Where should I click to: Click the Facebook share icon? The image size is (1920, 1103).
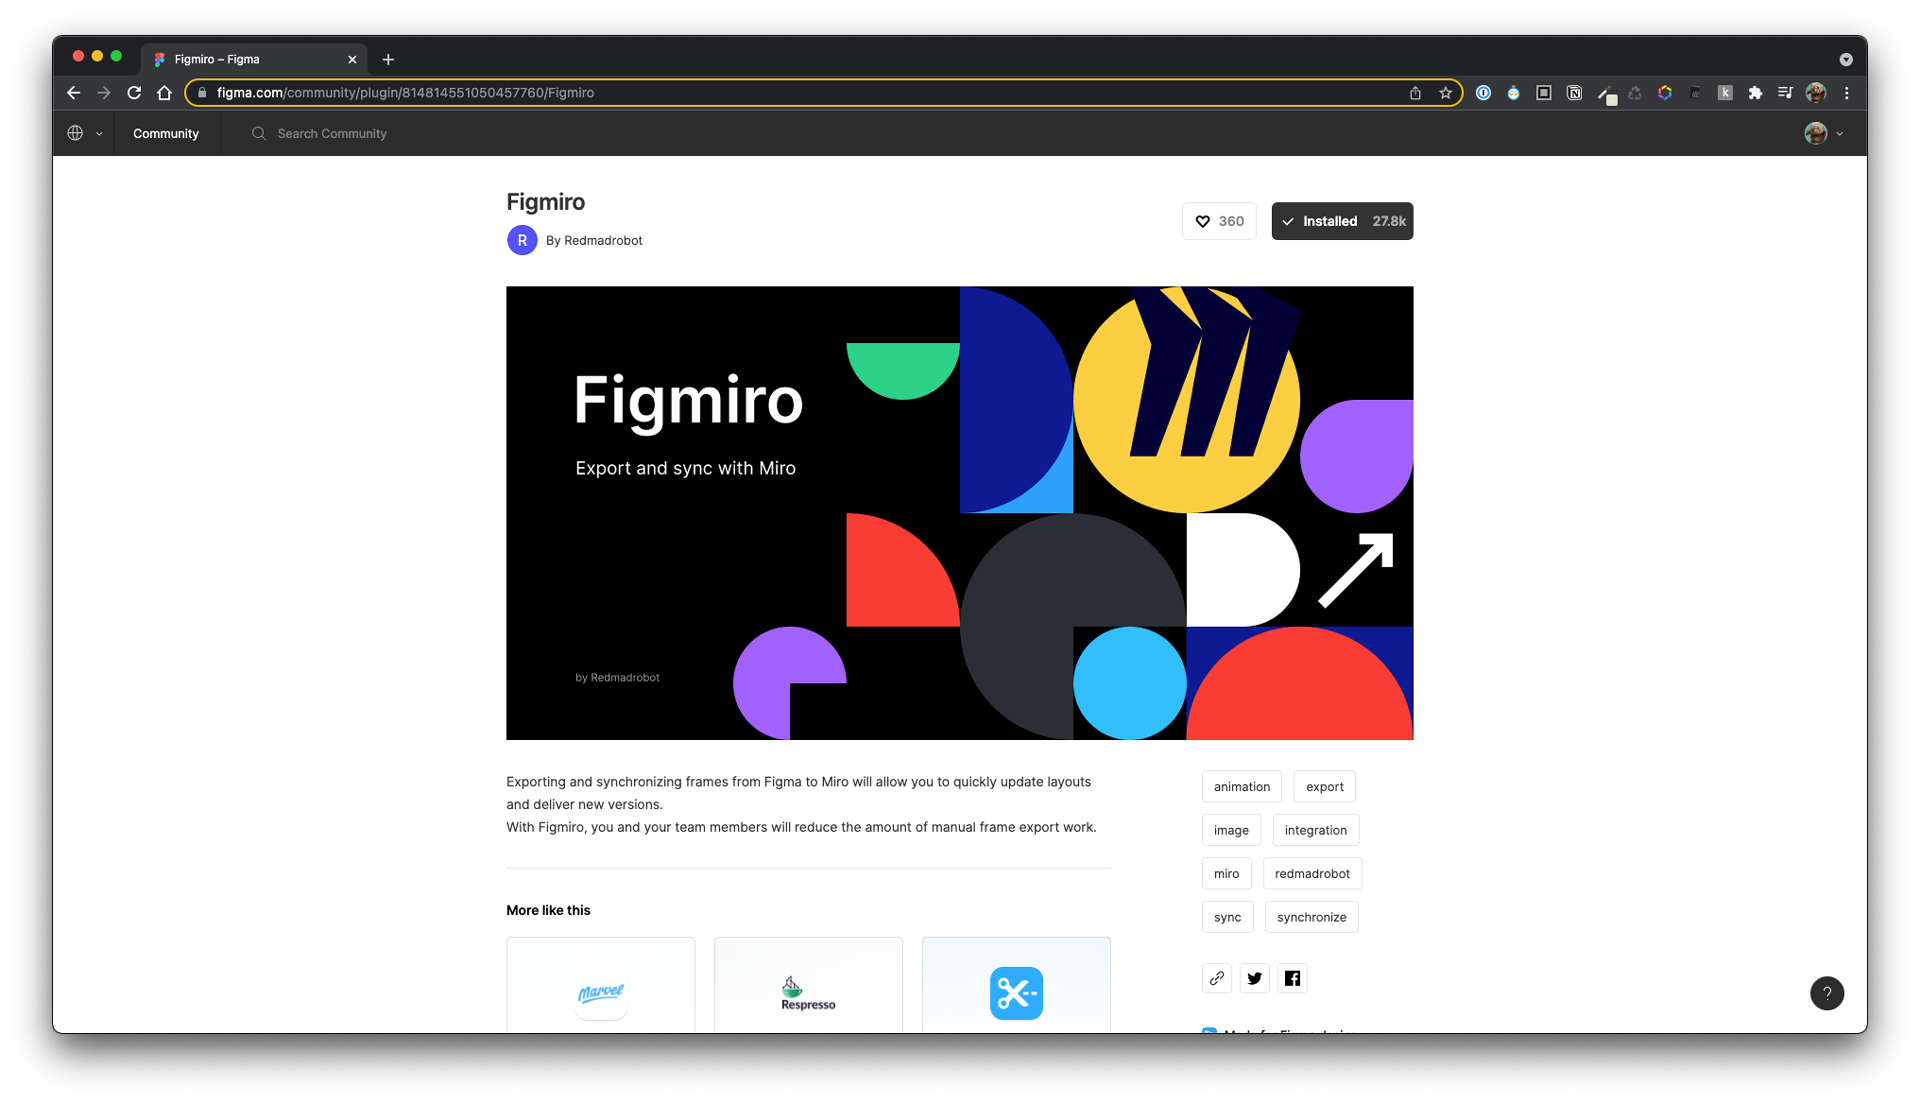[x=1292, y=978]
